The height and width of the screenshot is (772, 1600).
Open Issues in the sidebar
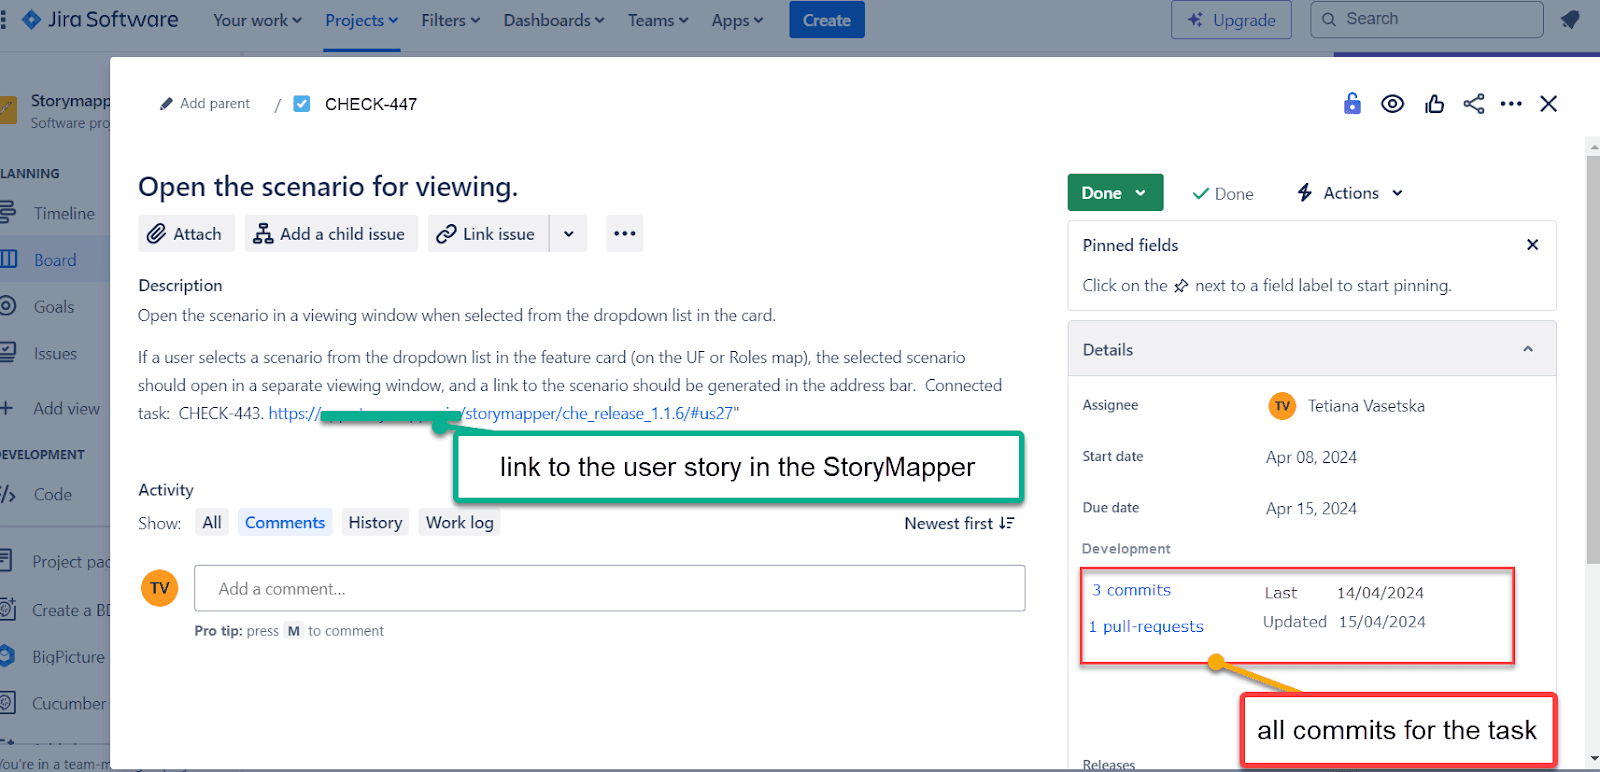coord(55,354)
